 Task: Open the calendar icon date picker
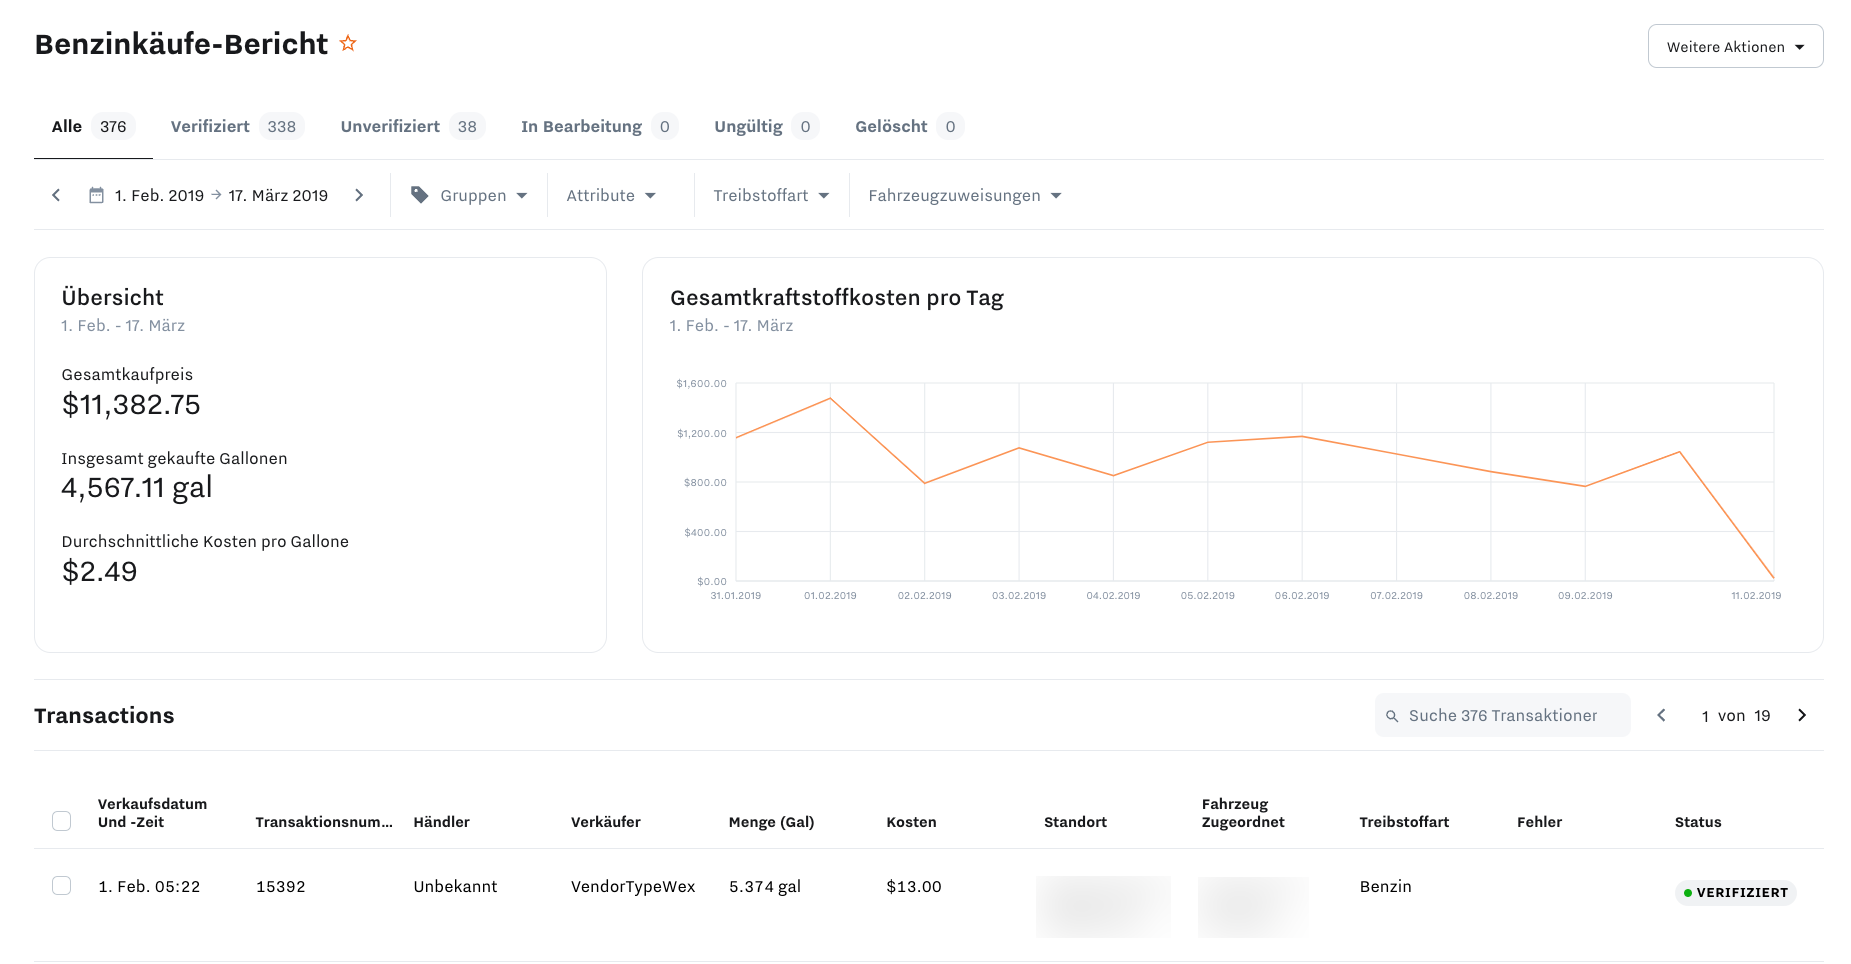(96, 195)
